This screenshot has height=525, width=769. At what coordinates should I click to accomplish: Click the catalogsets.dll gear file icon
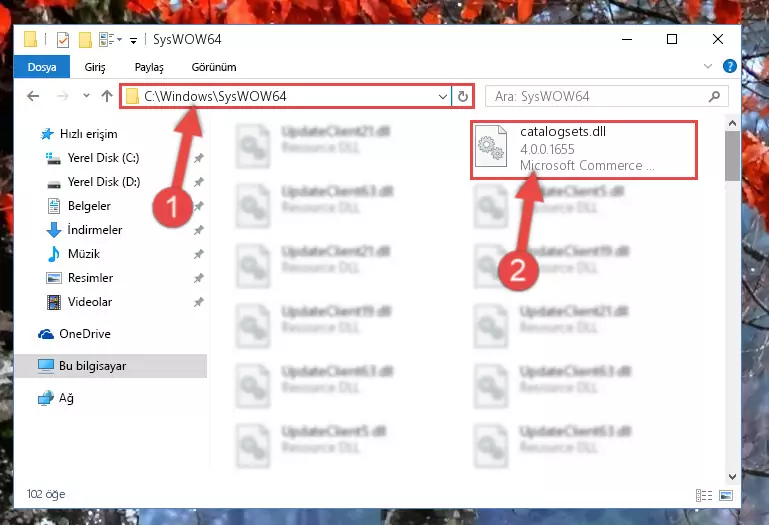pyautogui.click(x=491, y=146)
